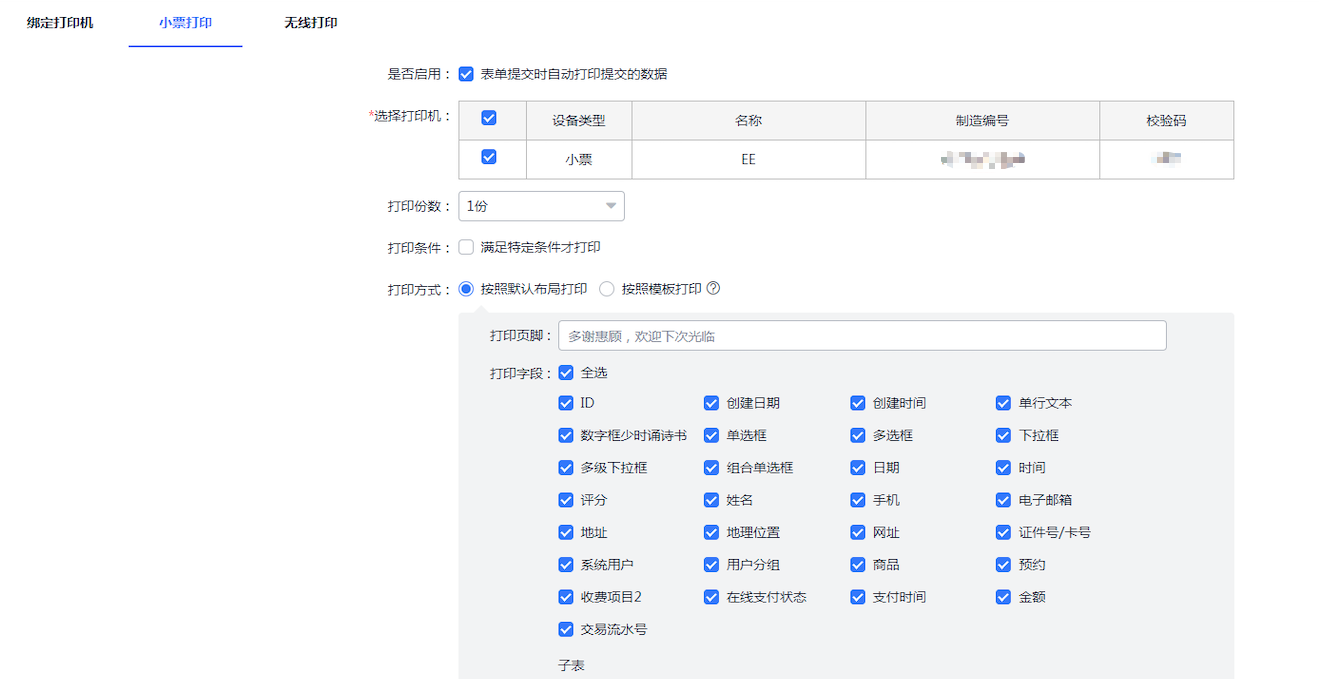Toggle the 证件号/卡号 checkbox
Image resolution: width=1319 pixels, height=679 pixels.
click(1004, 532)
